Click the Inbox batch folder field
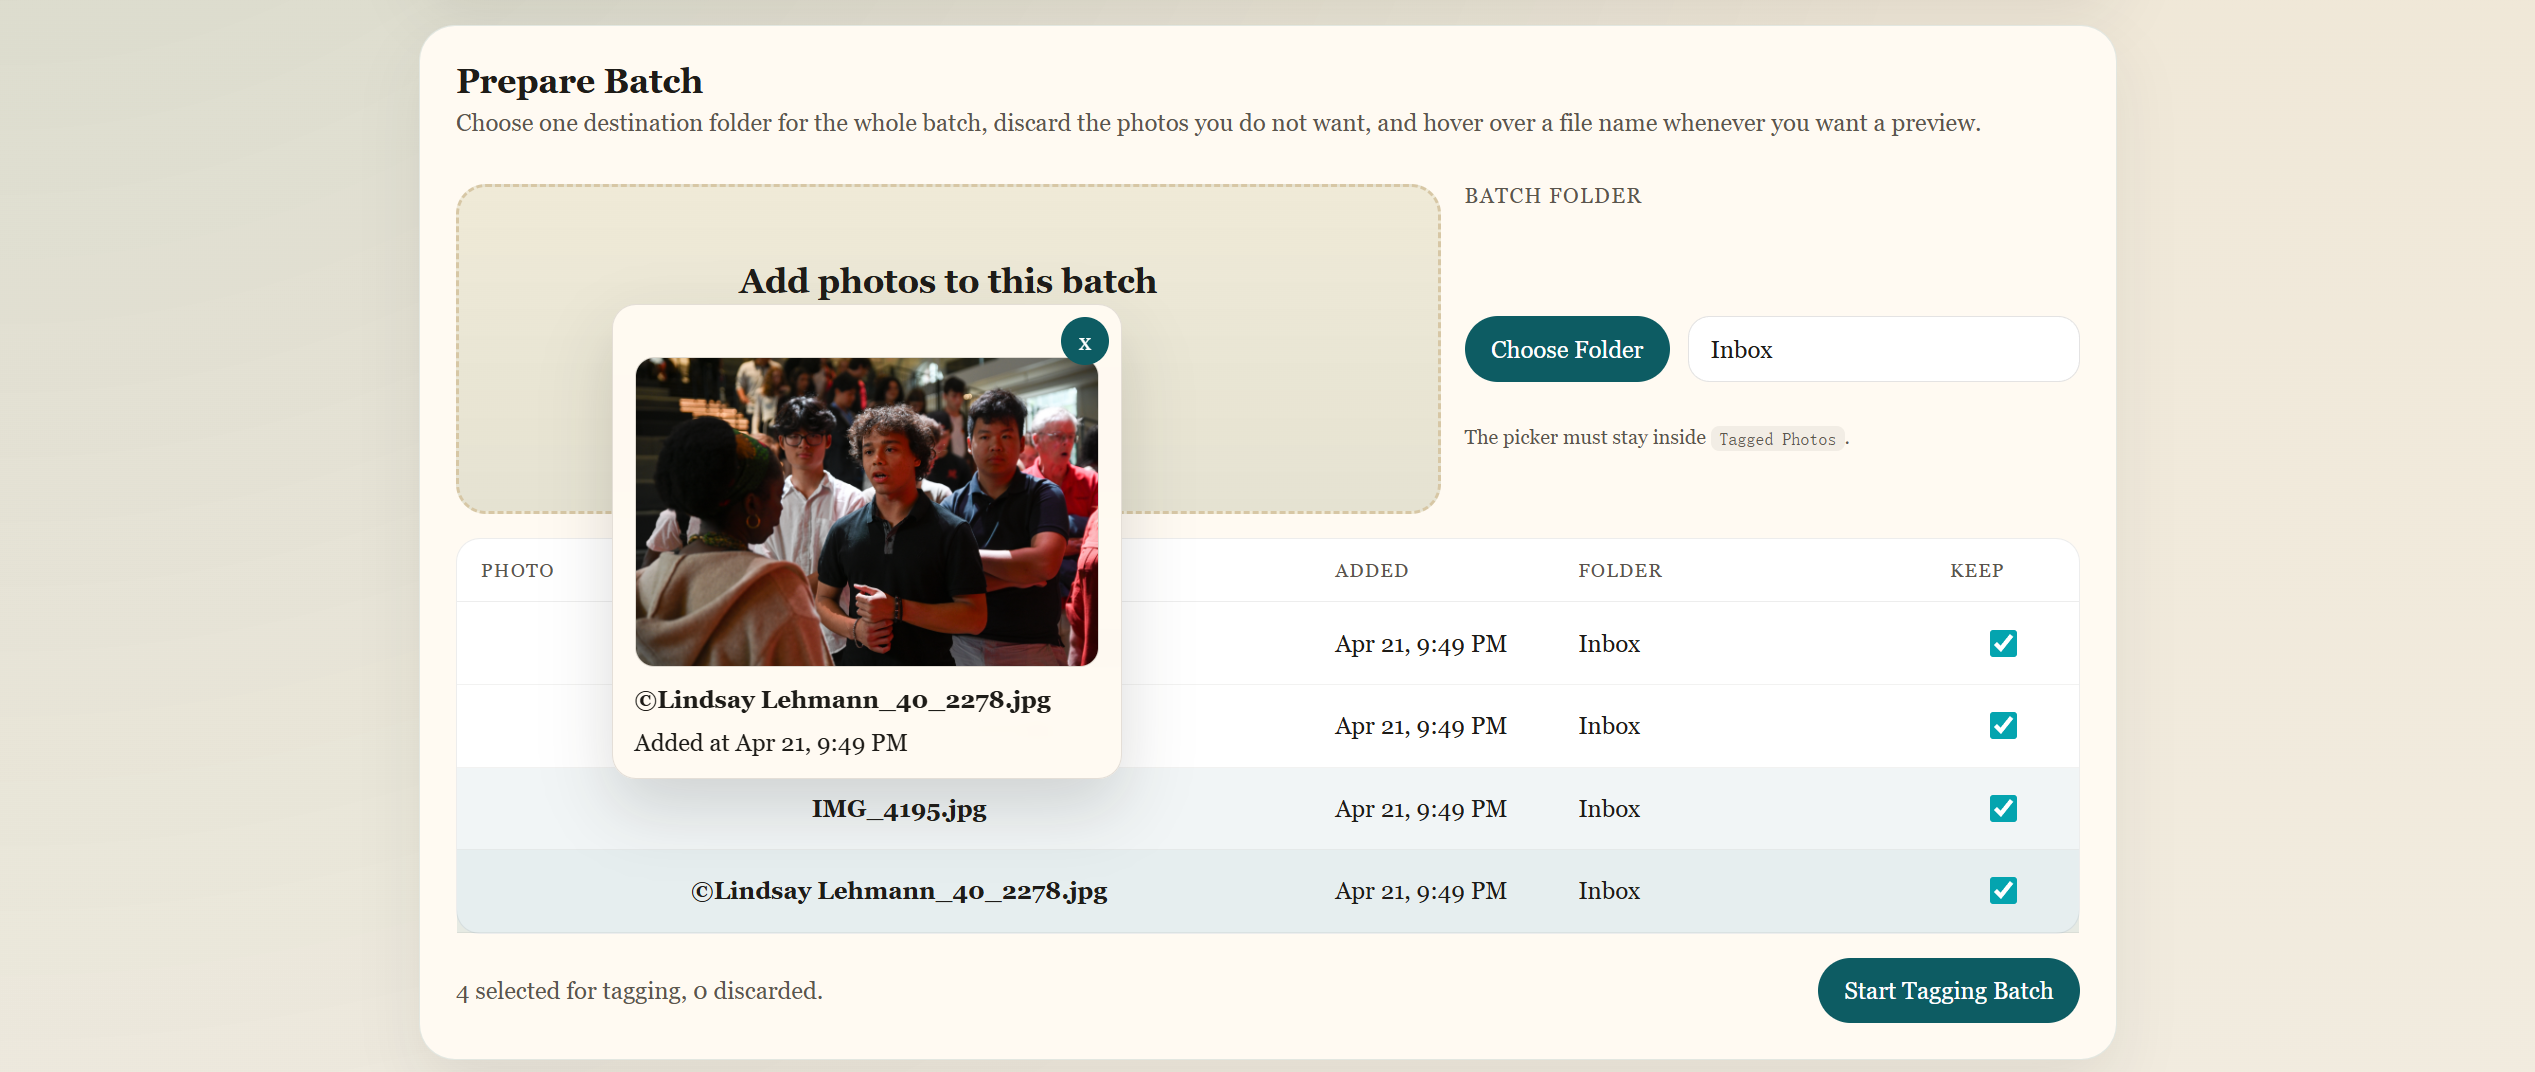Viewport: 2535px width, 1072px height. tap(1883, 349)
